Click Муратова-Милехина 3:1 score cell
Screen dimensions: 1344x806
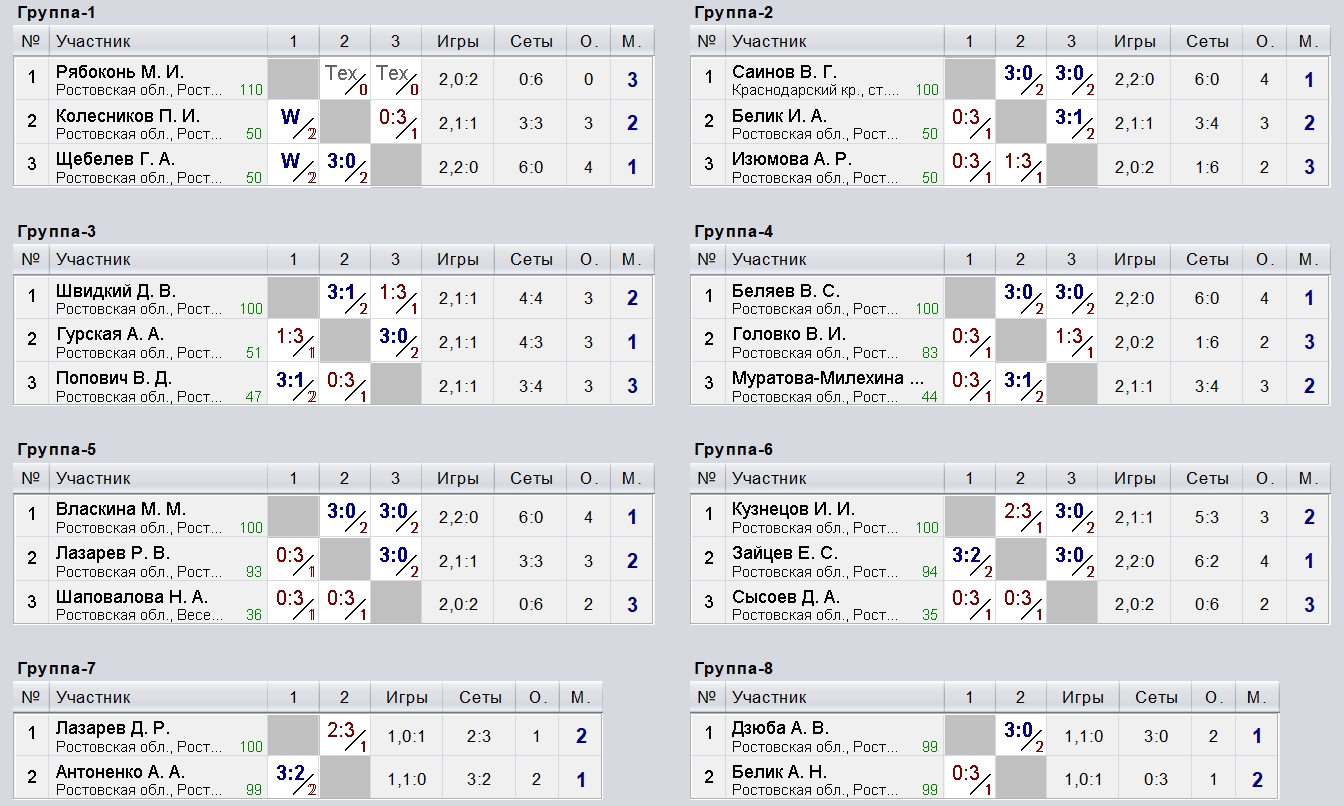(x=1020, y=385)
